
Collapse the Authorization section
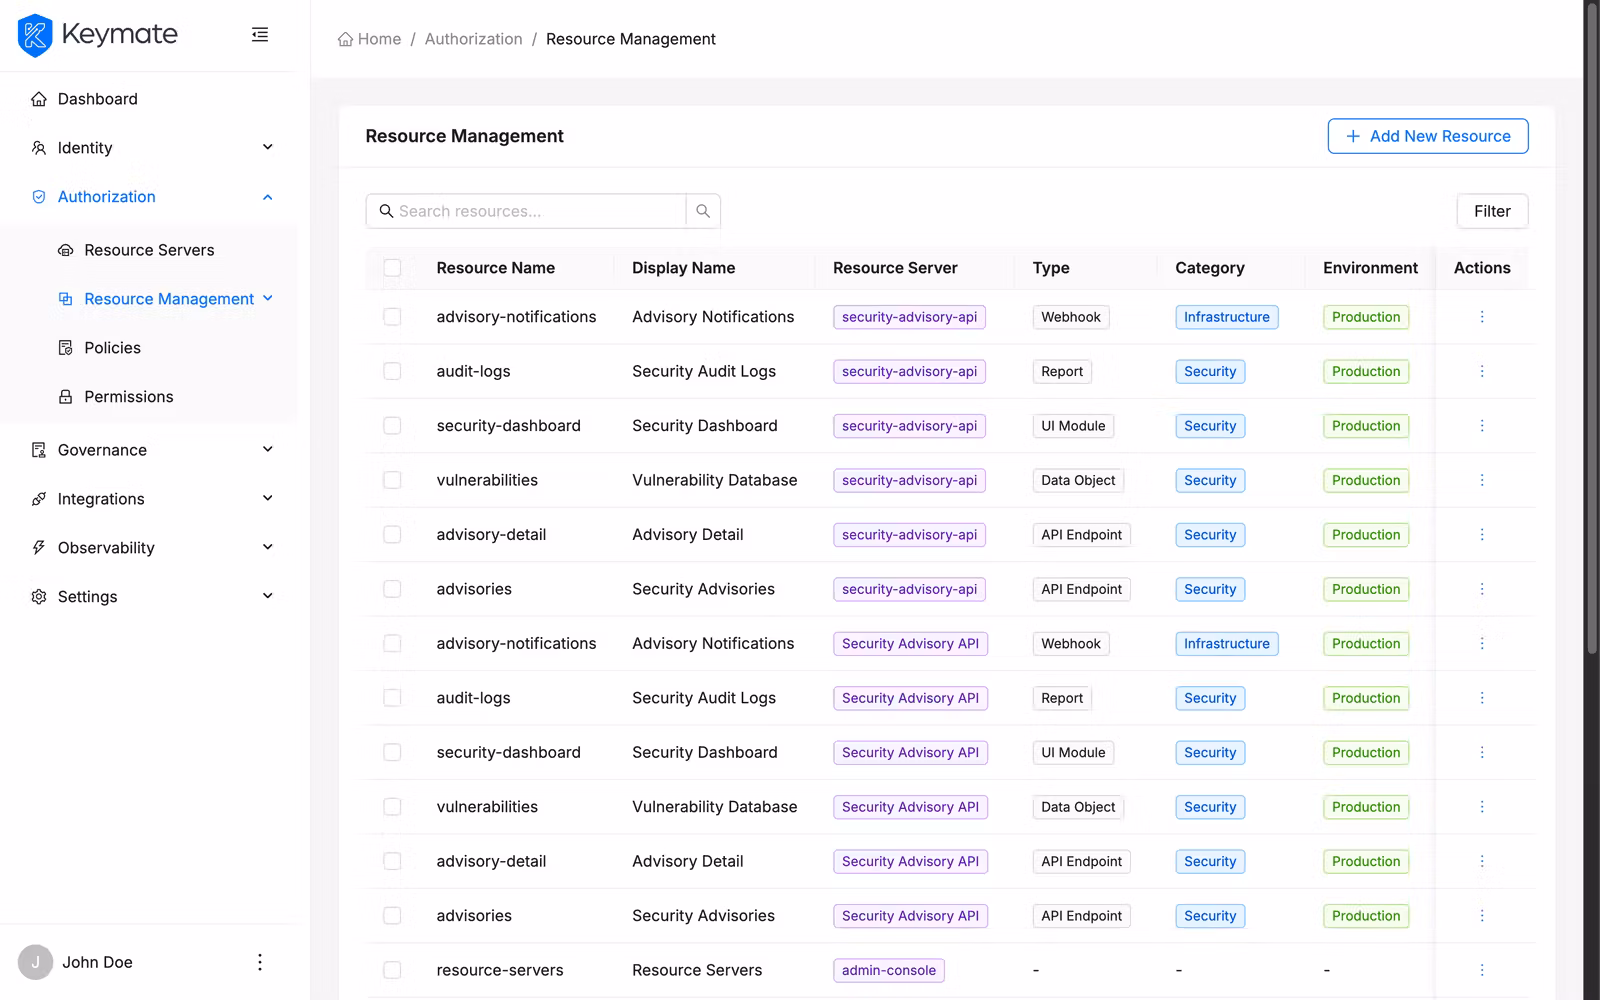coord(267,196)
